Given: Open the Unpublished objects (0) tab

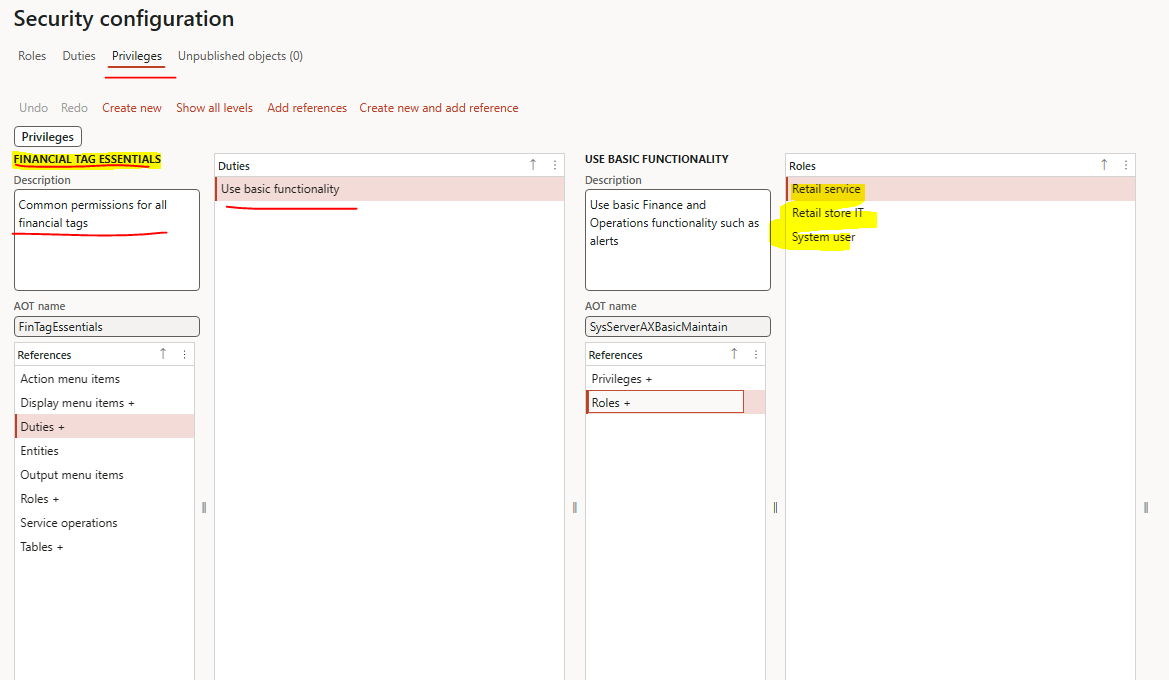Looking at the screenshot, I should [x=240, y=56].
